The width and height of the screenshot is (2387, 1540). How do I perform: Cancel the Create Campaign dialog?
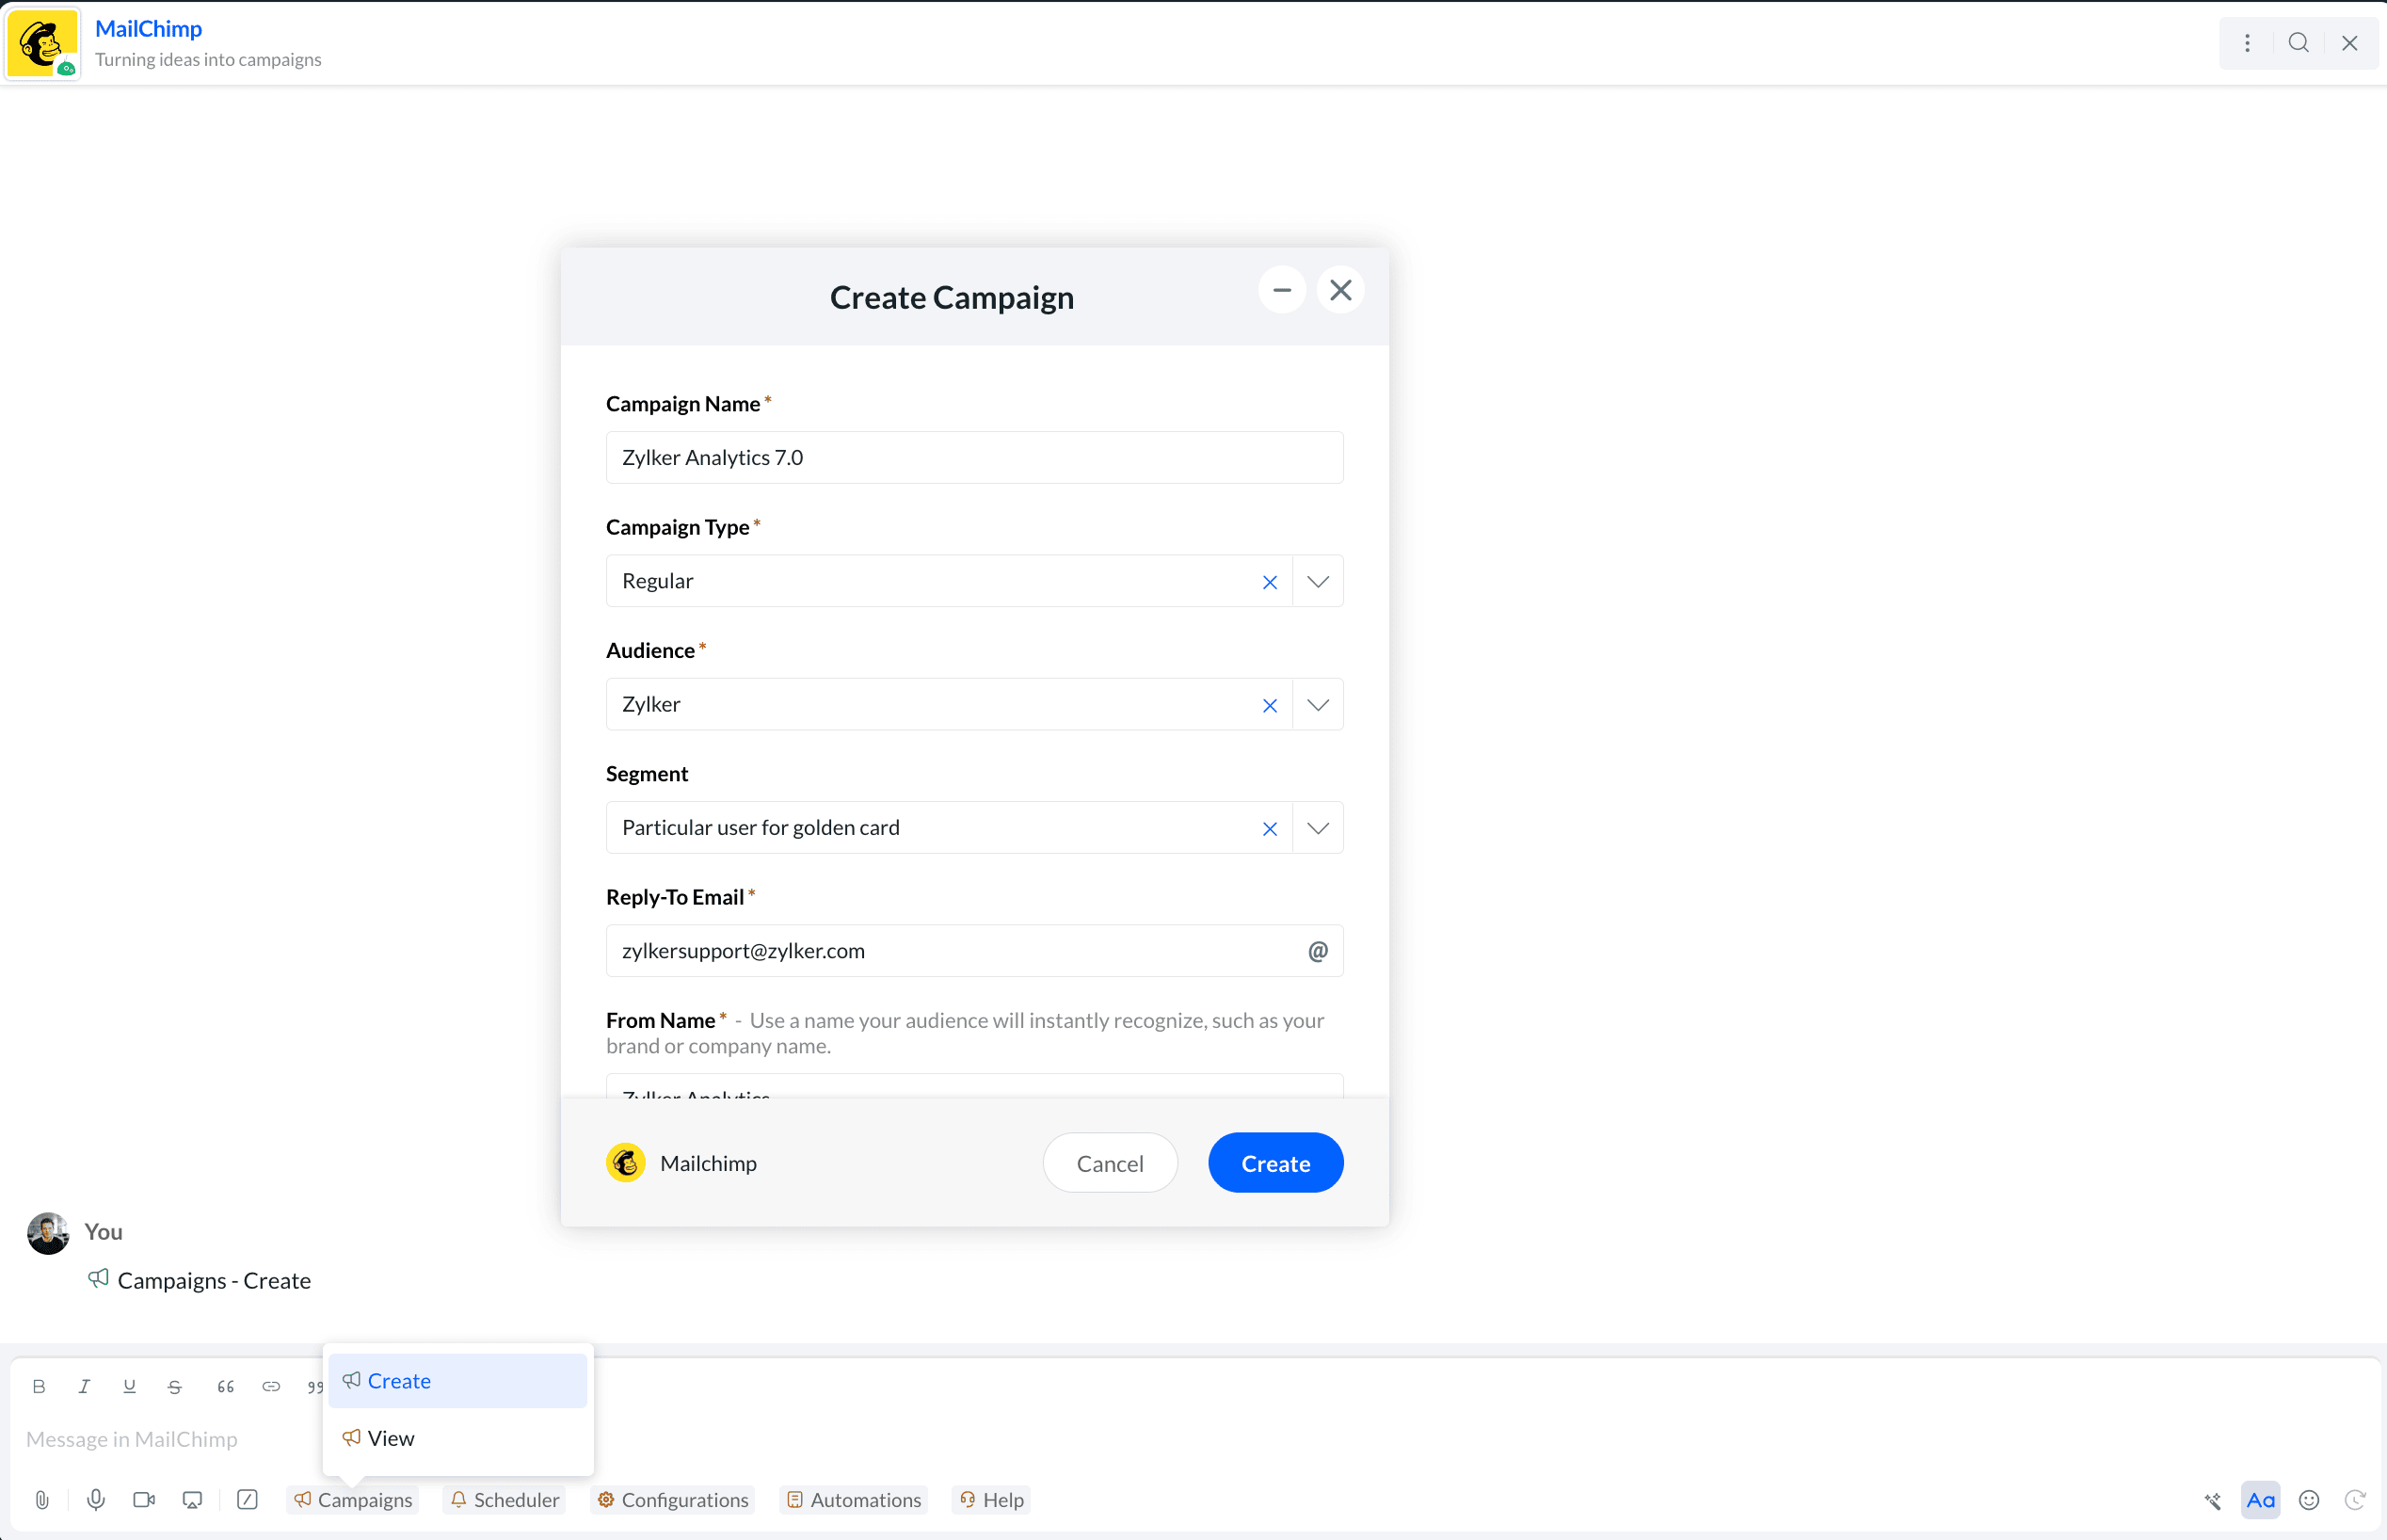pos(1109,1163)
